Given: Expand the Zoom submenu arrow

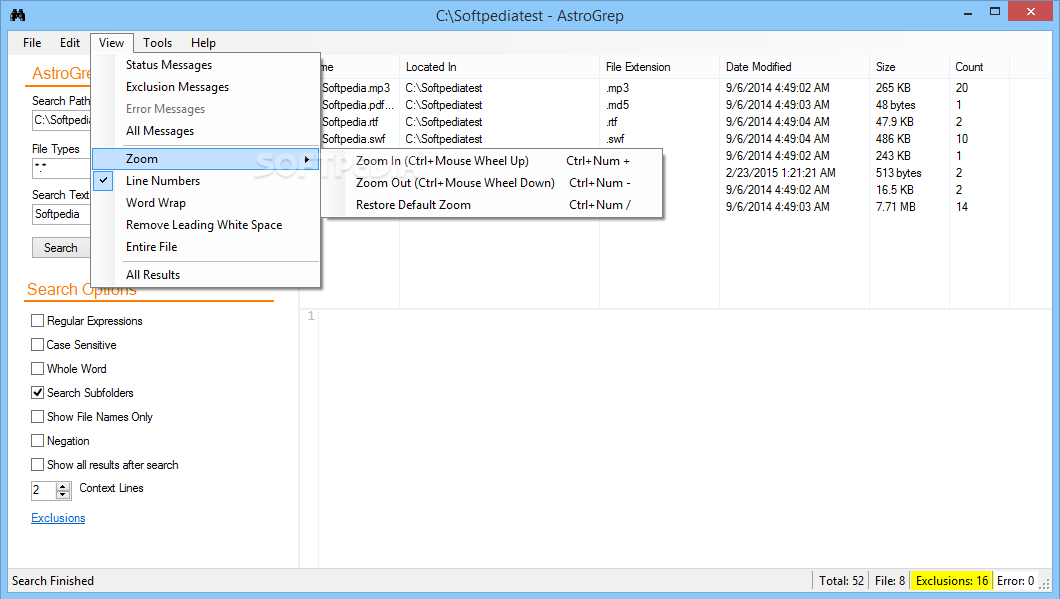Looking at the screenshot, I should (307, 159).
